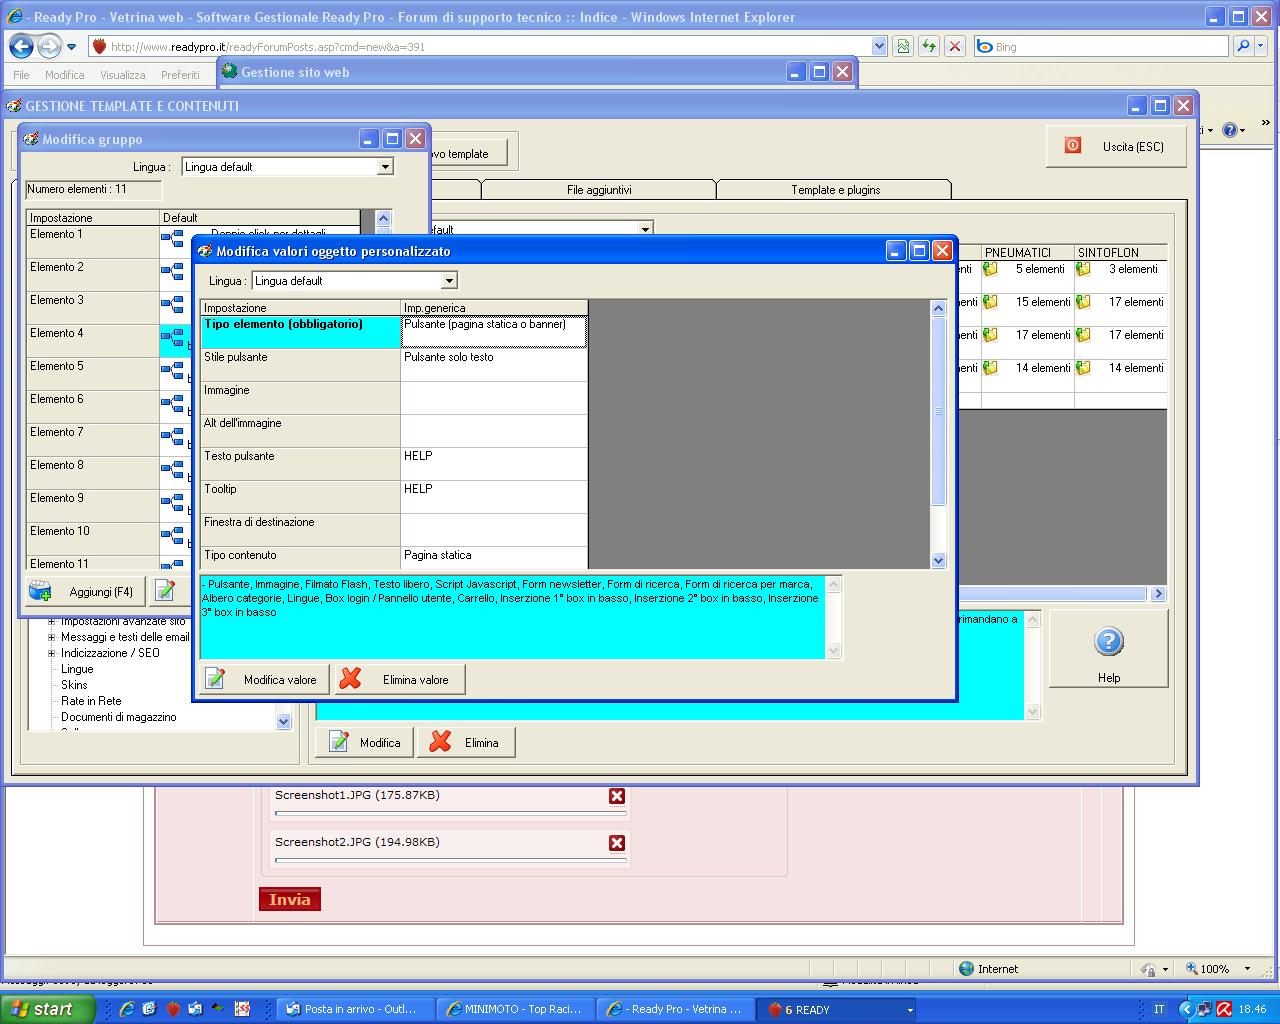This screenshot has height=1024, width=1280.
Task: Select Elemento 7 in the group list
Action: (93, 440)
